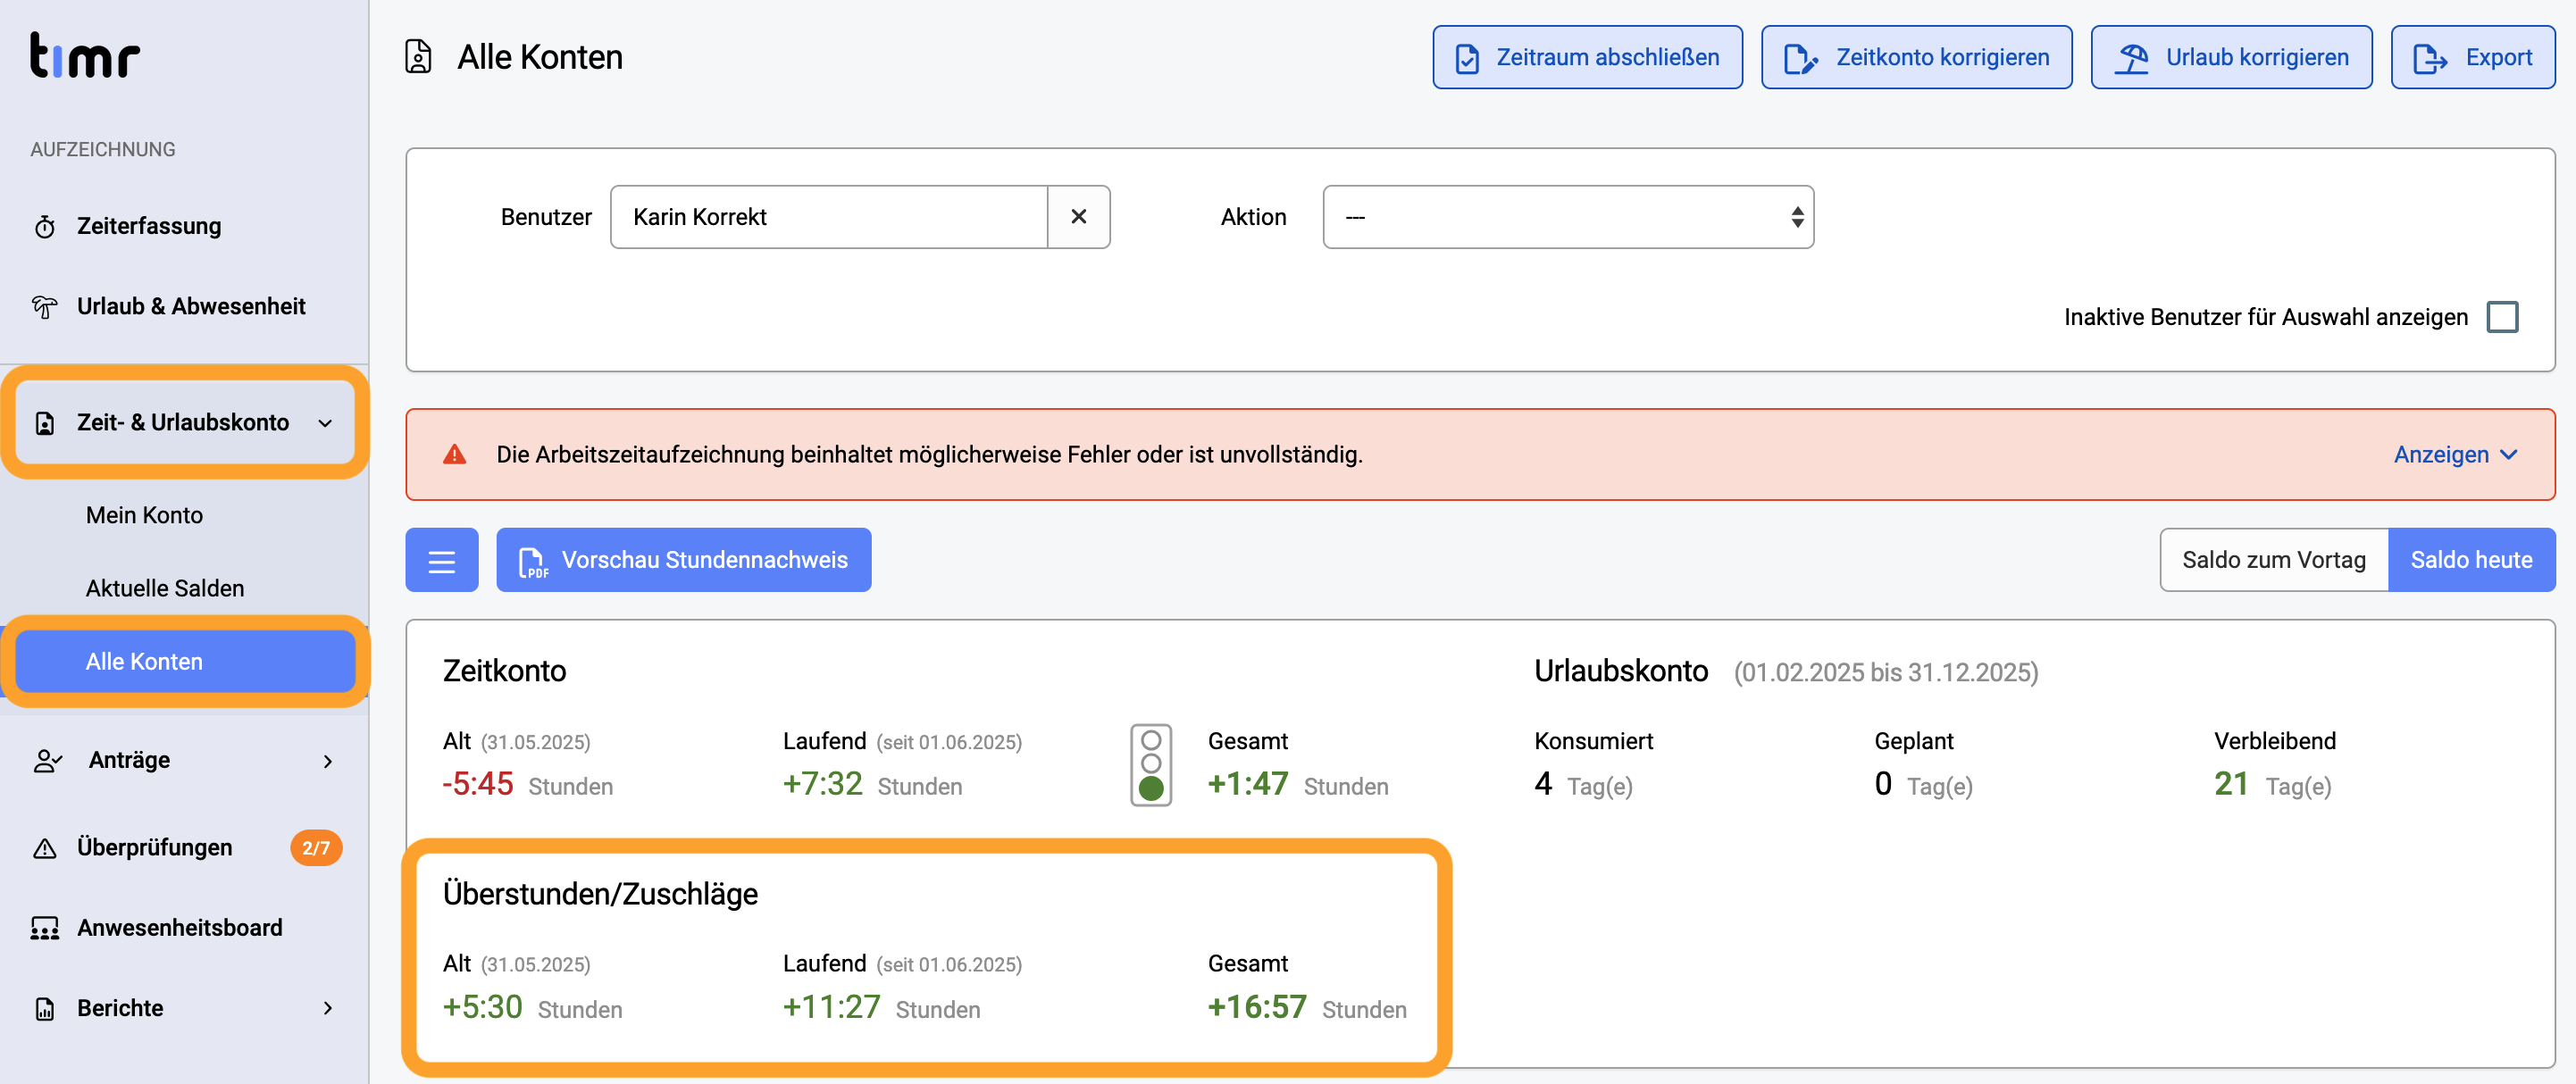
Task: Click the Alle Konten page header icon
Action: click(x=418, y=57)
